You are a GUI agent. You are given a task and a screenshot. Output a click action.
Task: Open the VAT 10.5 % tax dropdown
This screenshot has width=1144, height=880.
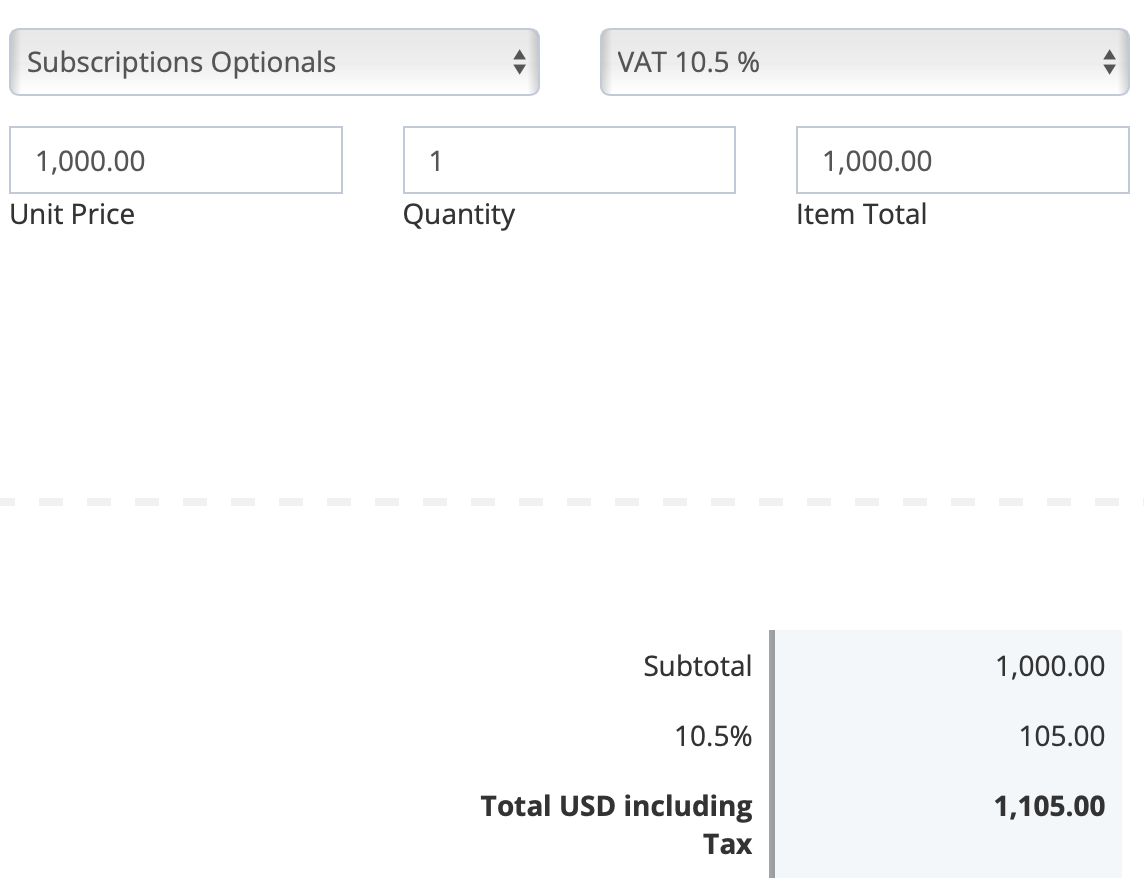click(850, 62)
